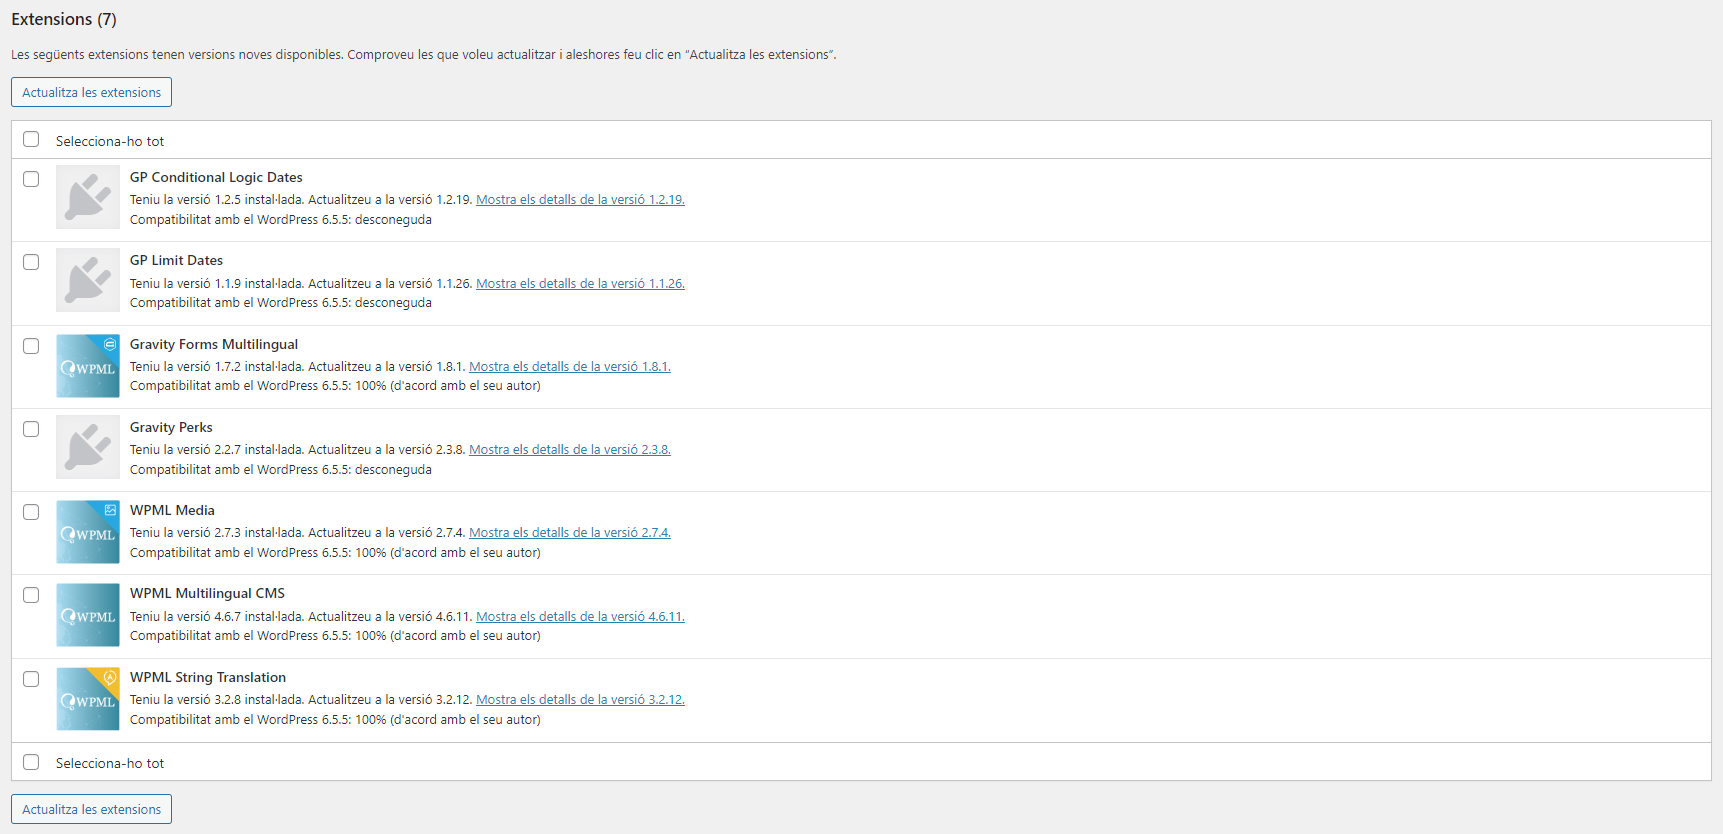Click the Gravity Forms Multilingual title
This screenshot has height=834, width=1723.
(x=214, y=344)
